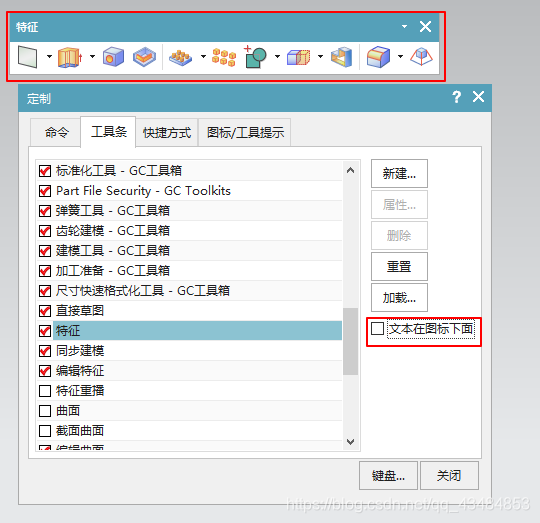Open 特征 toolbar options arrow
The height and width of the screenshot is (523, 540).
click(404, 27)
